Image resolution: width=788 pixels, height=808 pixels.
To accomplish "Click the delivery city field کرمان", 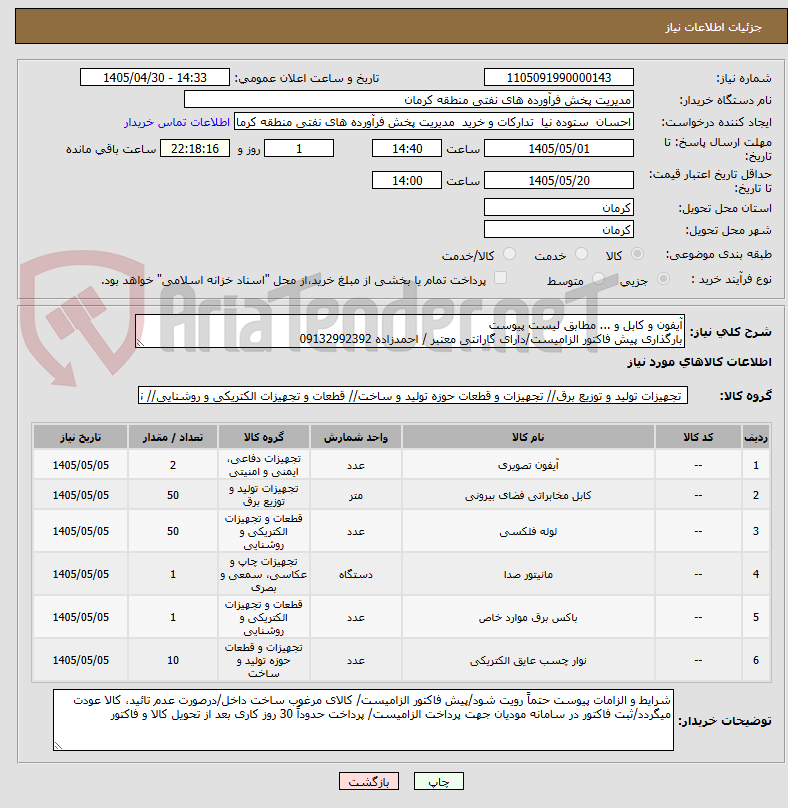I will click(x=559, y=230).
